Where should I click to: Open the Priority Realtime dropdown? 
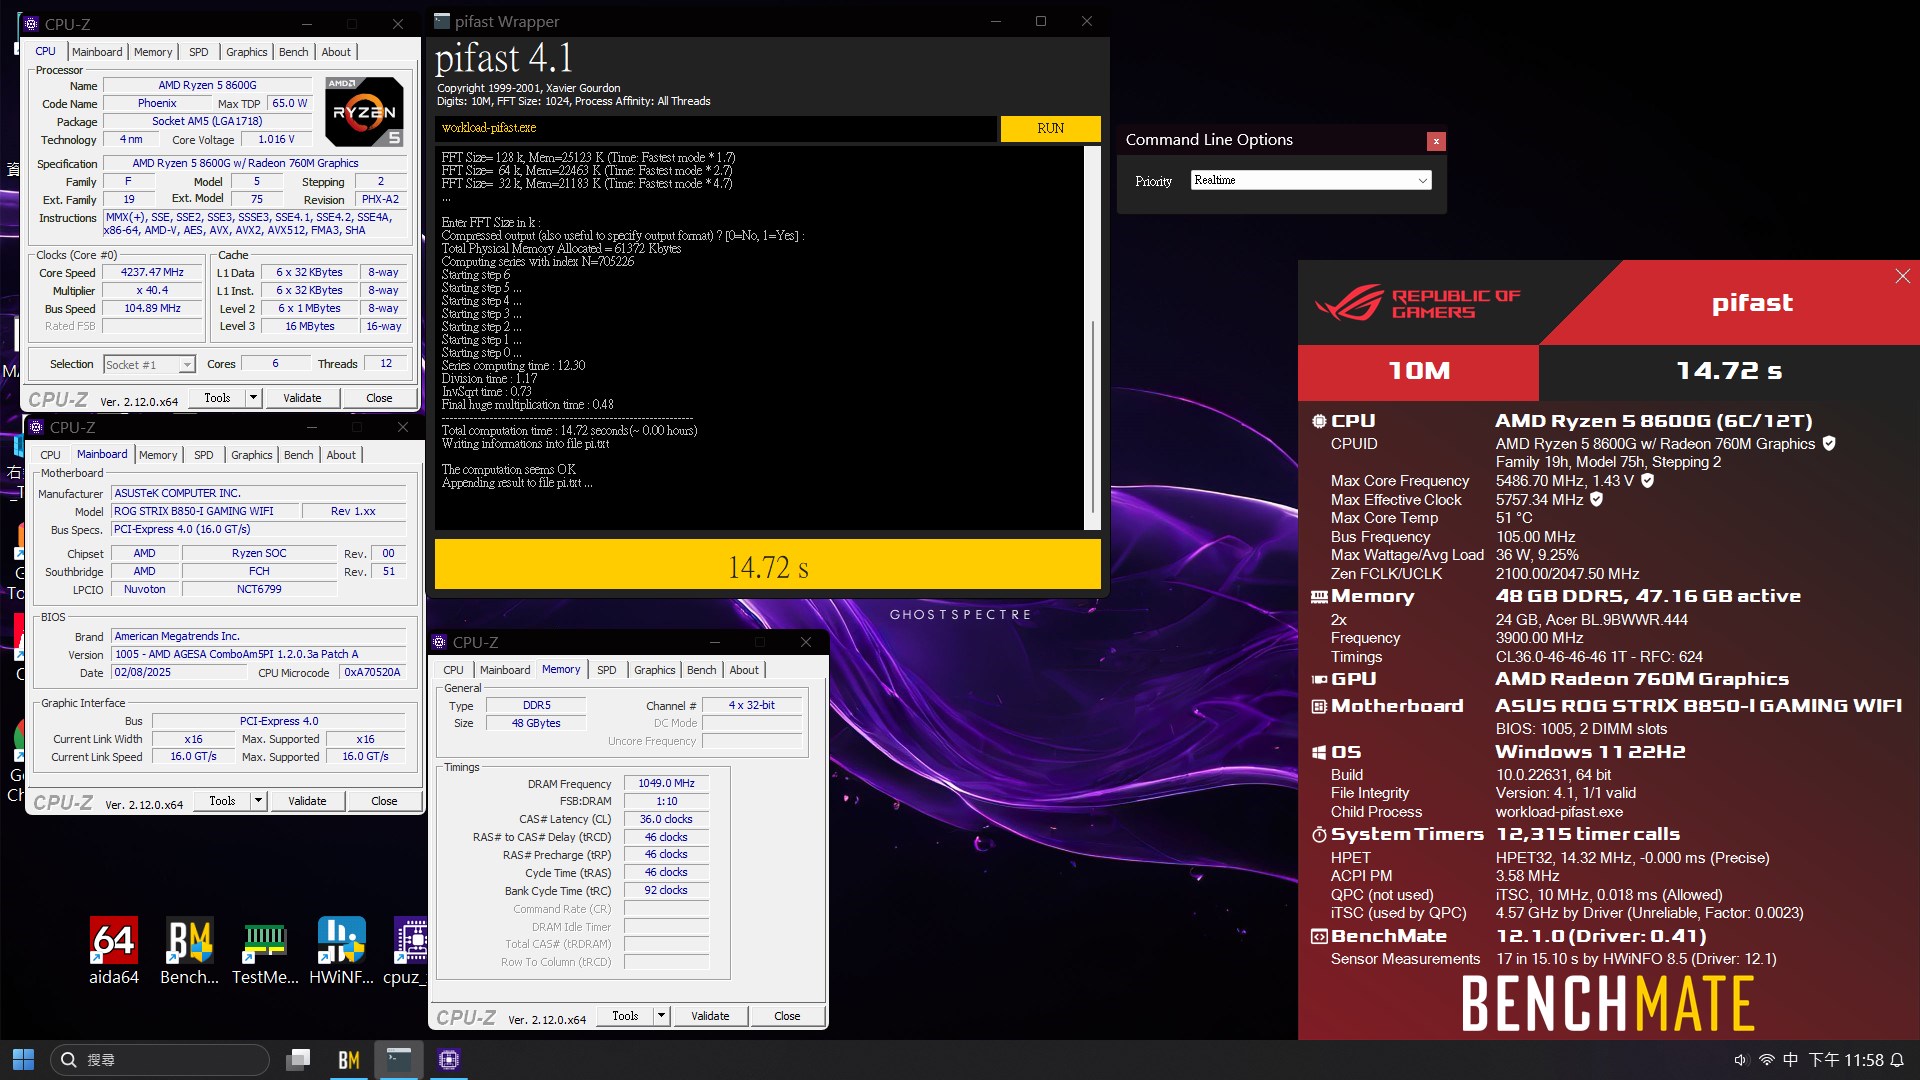(x=1311, y=180)
